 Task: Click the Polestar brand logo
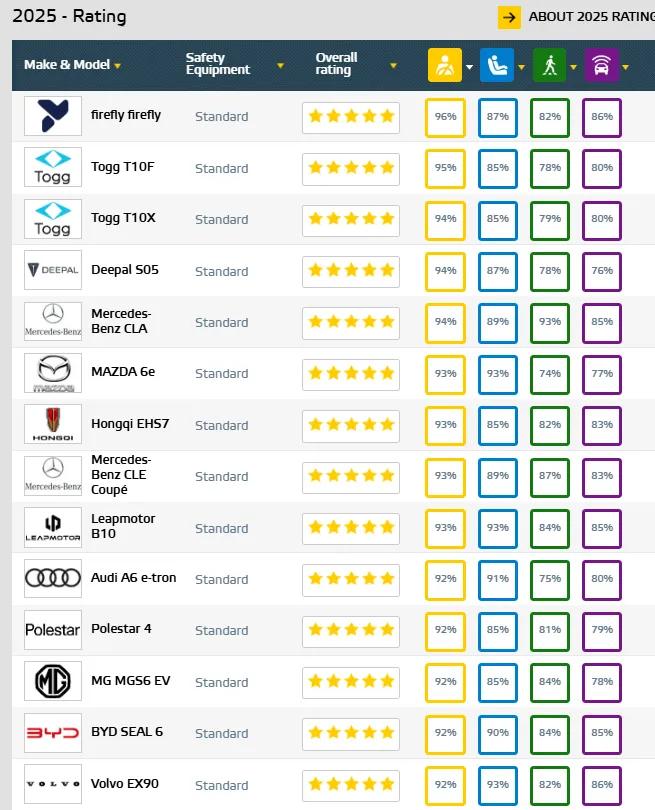pyautogui.click(x=53, y=630)
